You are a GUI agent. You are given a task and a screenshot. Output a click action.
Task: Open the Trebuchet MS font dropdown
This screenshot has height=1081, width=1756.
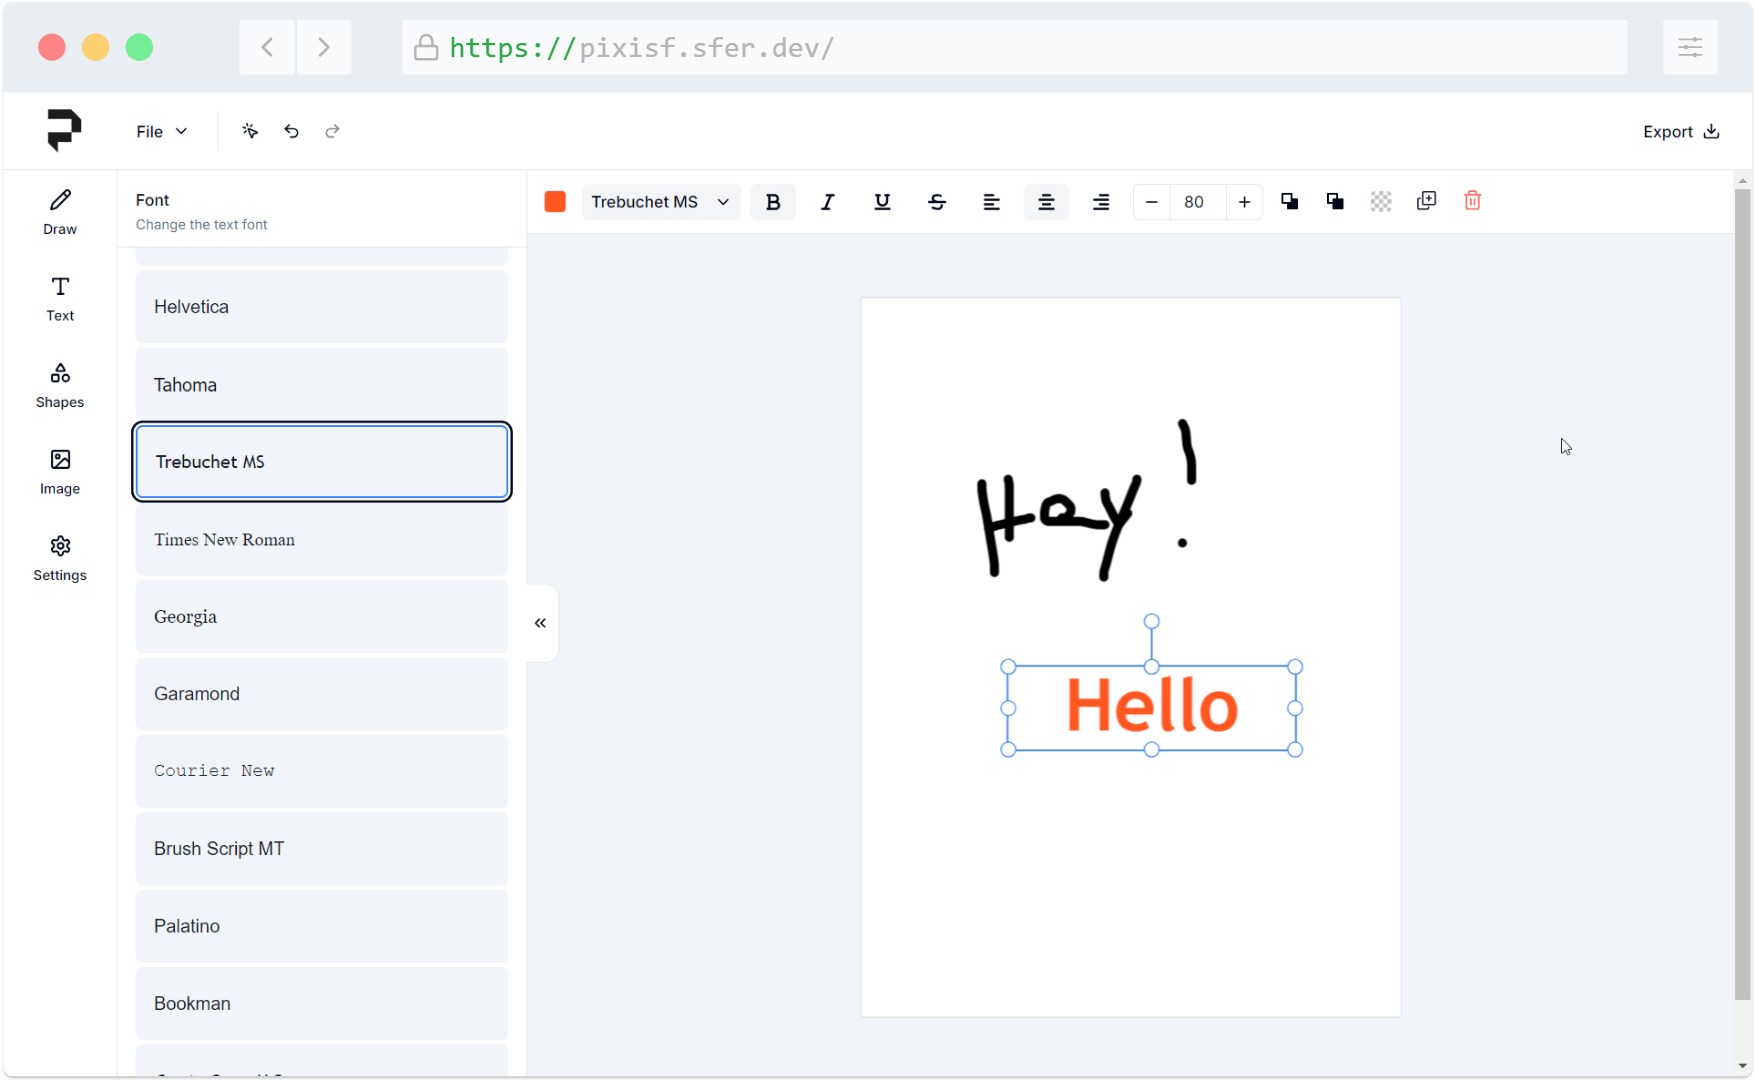[660, 202]
